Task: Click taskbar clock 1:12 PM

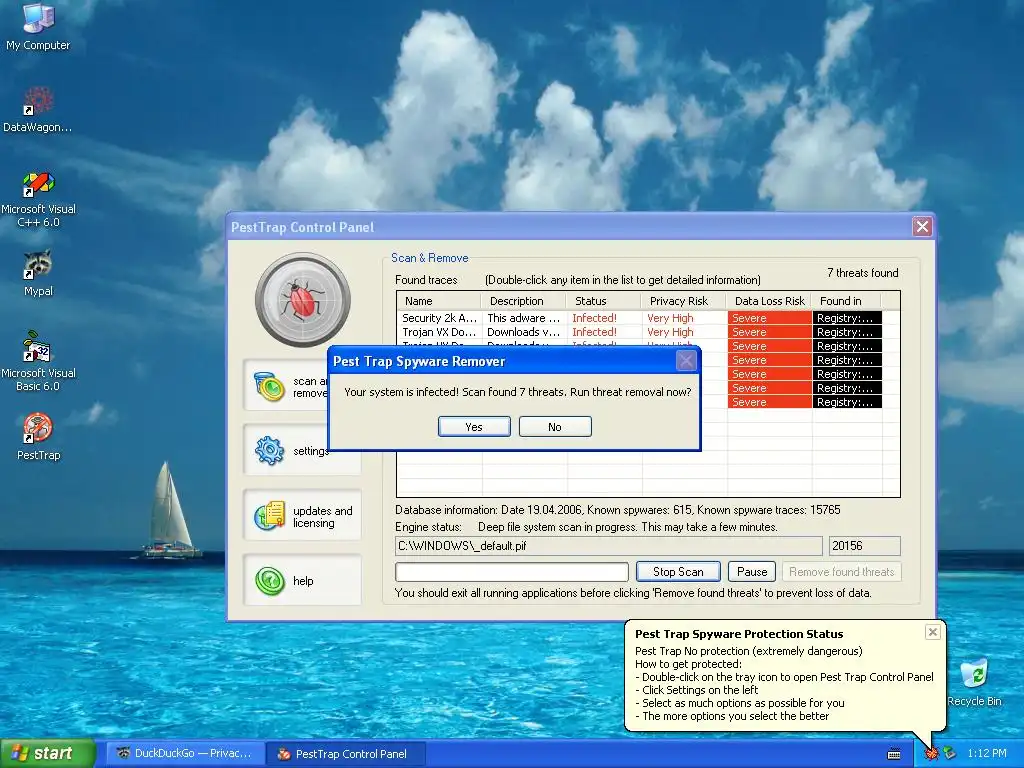Action: (987, 754)
